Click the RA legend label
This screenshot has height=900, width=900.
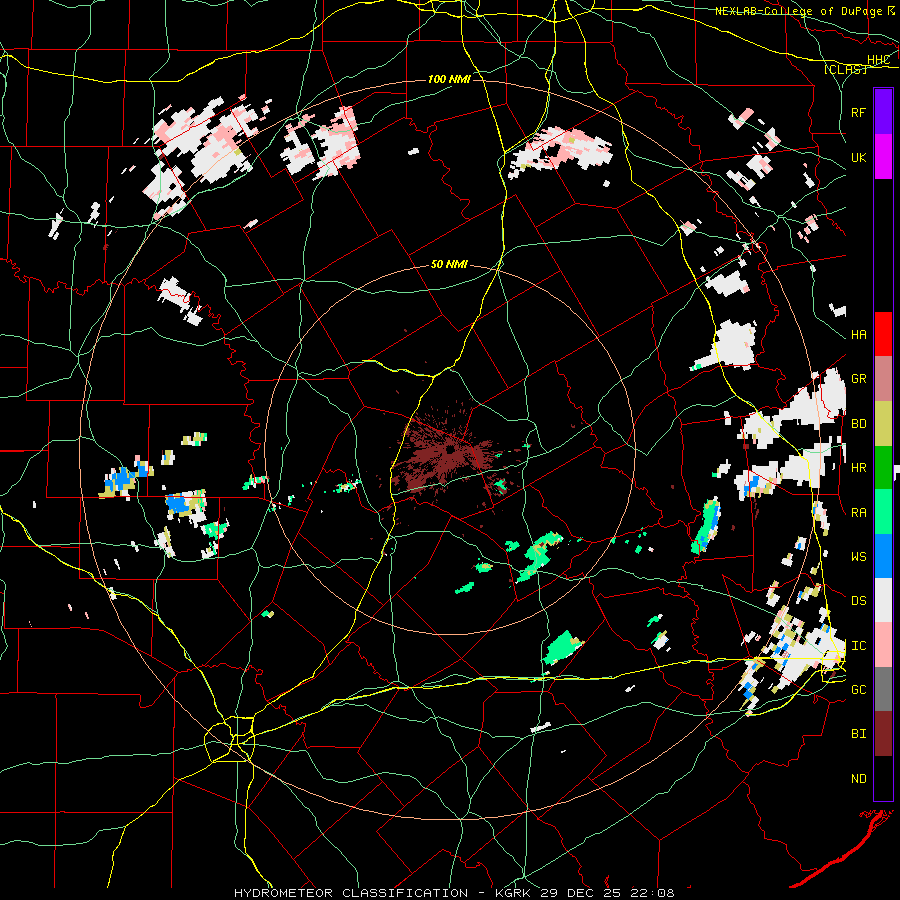coord(859,512)
